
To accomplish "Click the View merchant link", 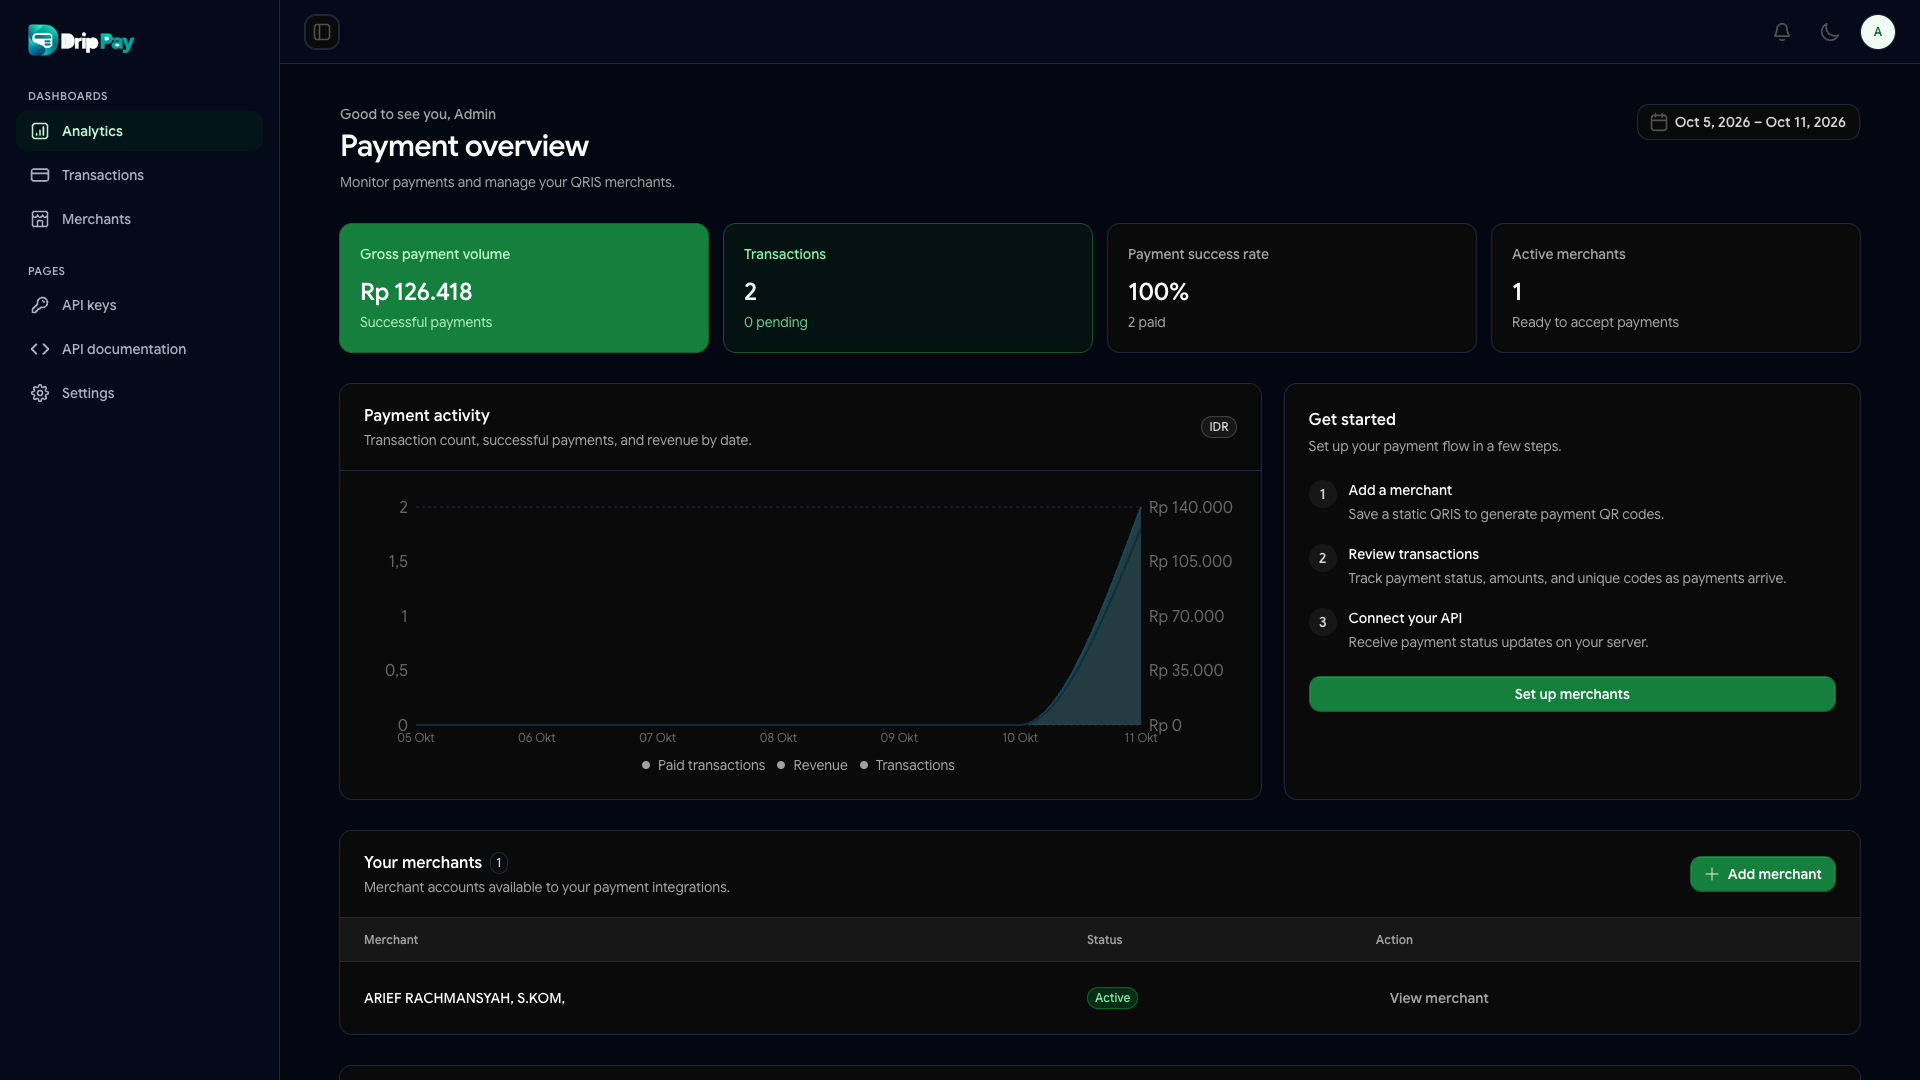I will pos(1439,998).
